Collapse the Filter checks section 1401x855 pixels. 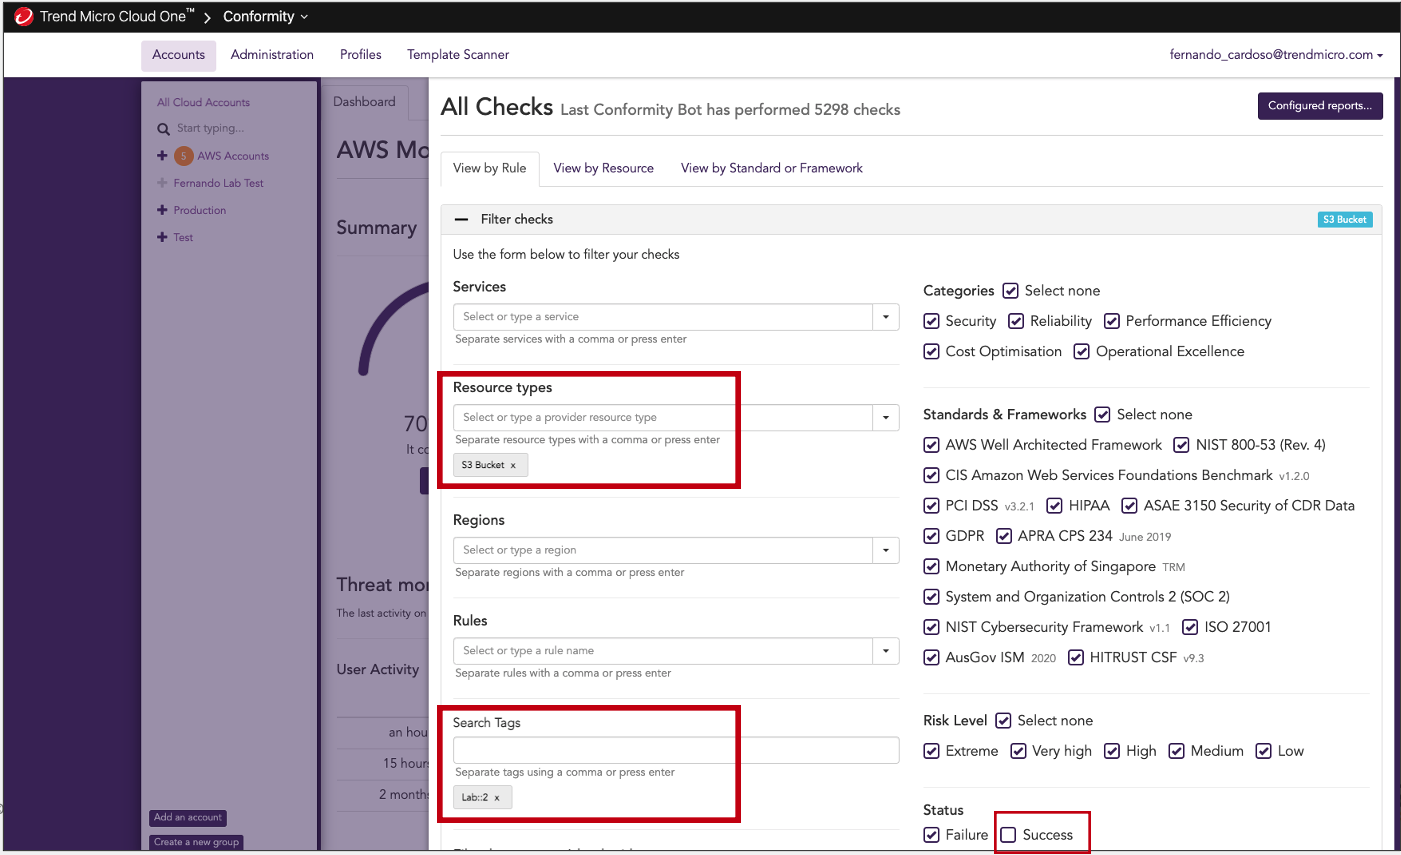[461, 219]
